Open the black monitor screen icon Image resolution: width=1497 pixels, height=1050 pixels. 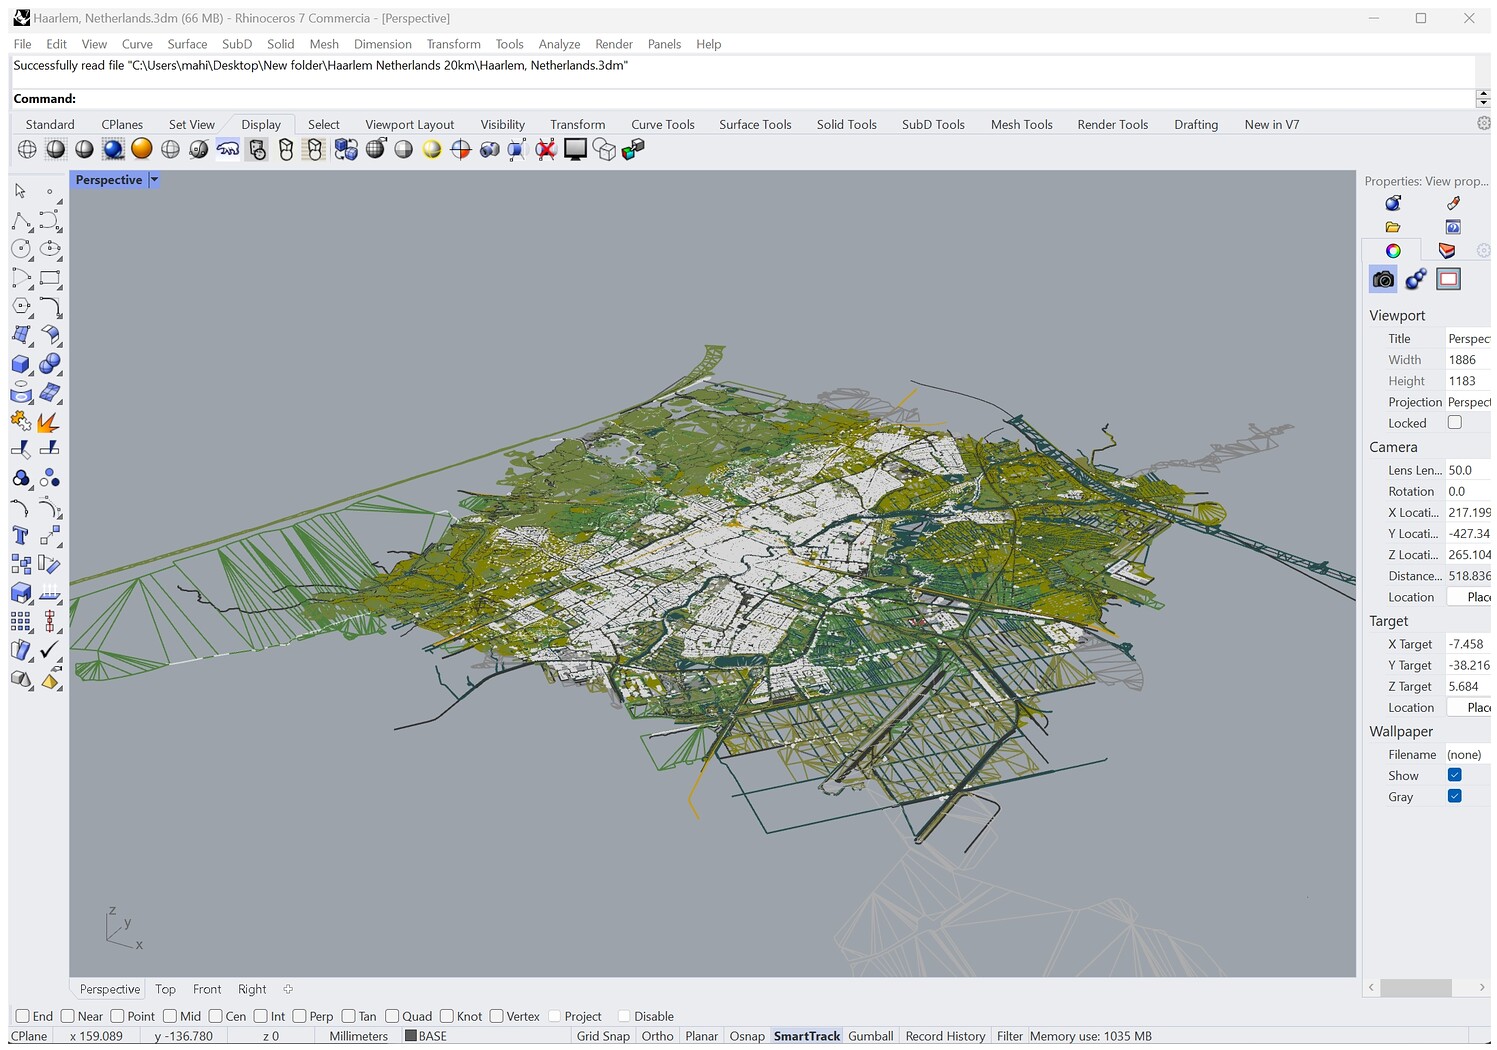click(575, 150)
